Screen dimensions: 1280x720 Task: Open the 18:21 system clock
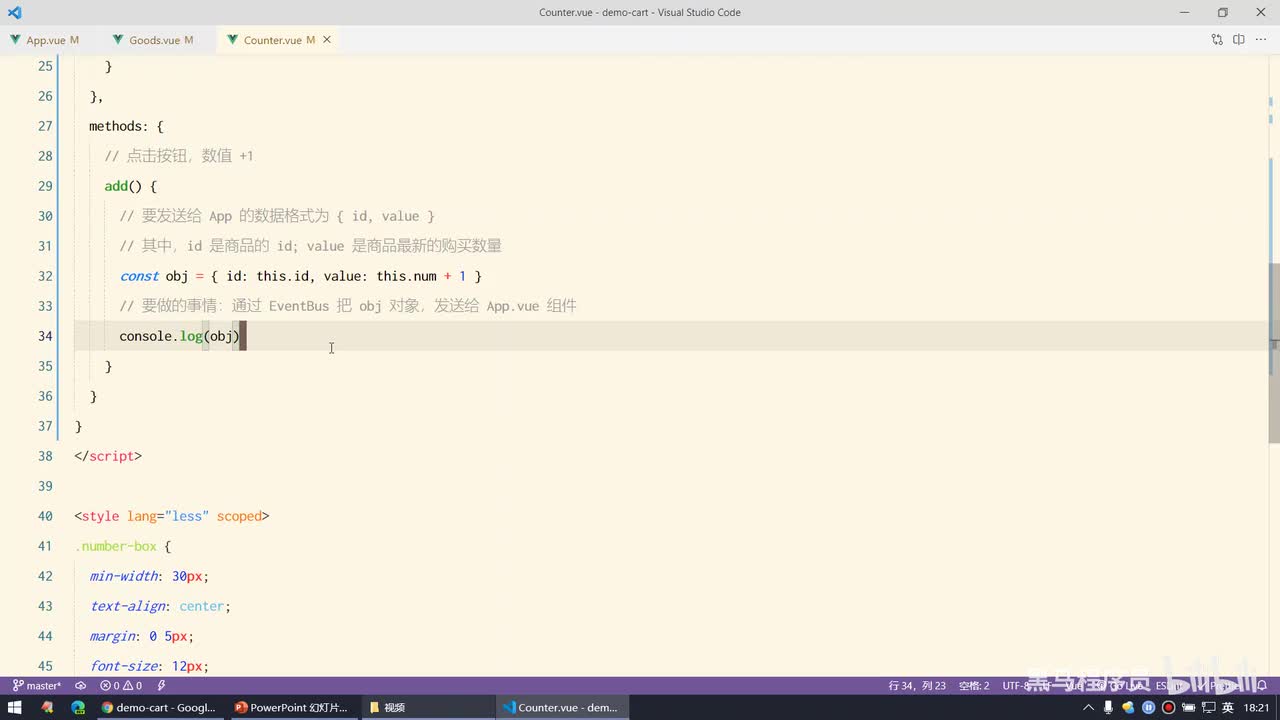(1257, 707)
